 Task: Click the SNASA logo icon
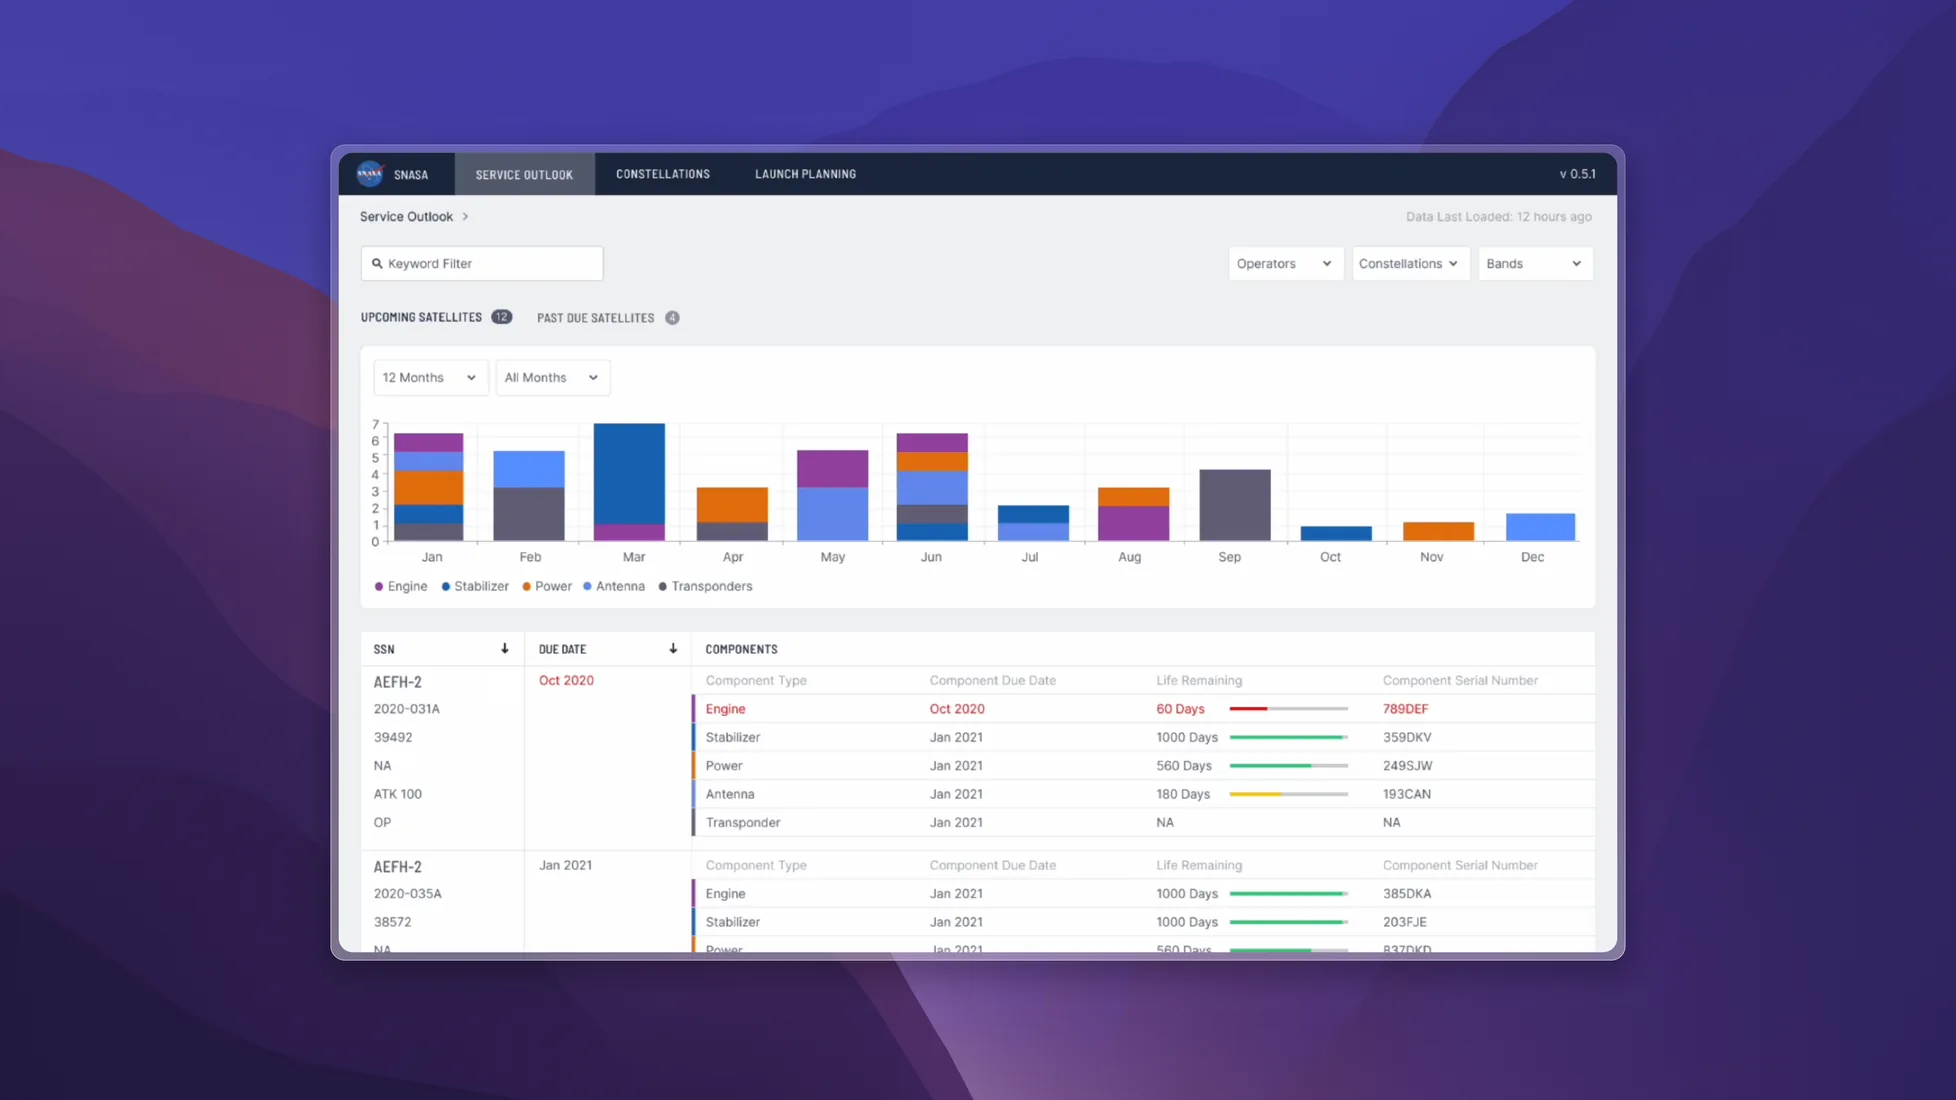pyautogui.click(x=370, y=174)
